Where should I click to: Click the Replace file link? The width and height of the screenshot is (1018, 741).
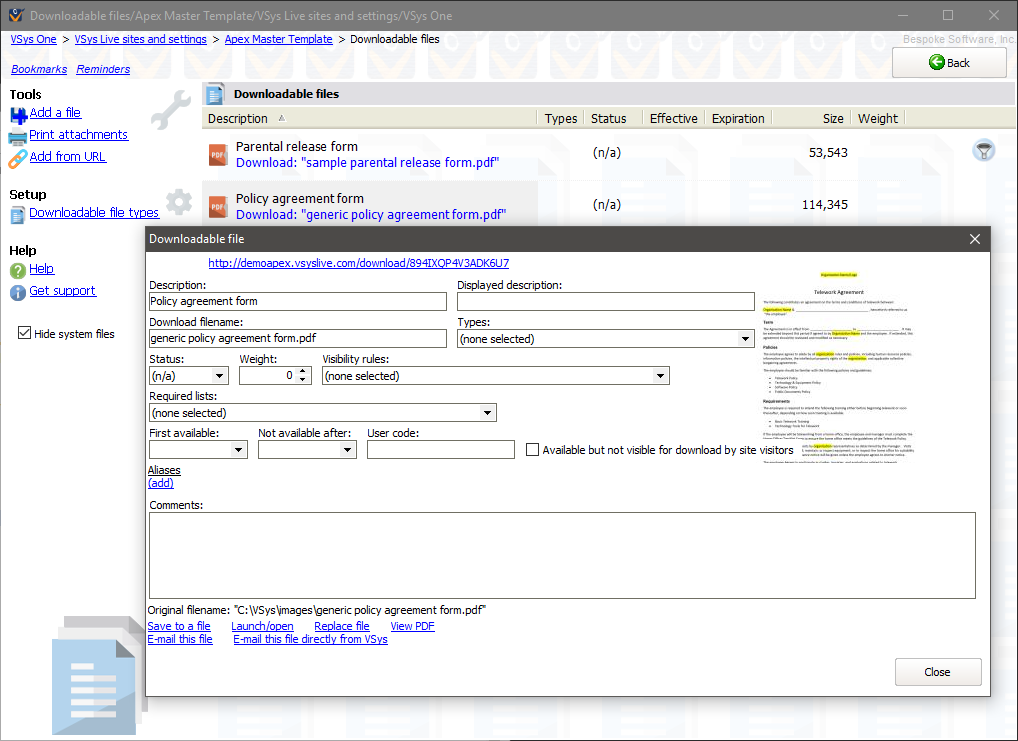click(341, 626)
